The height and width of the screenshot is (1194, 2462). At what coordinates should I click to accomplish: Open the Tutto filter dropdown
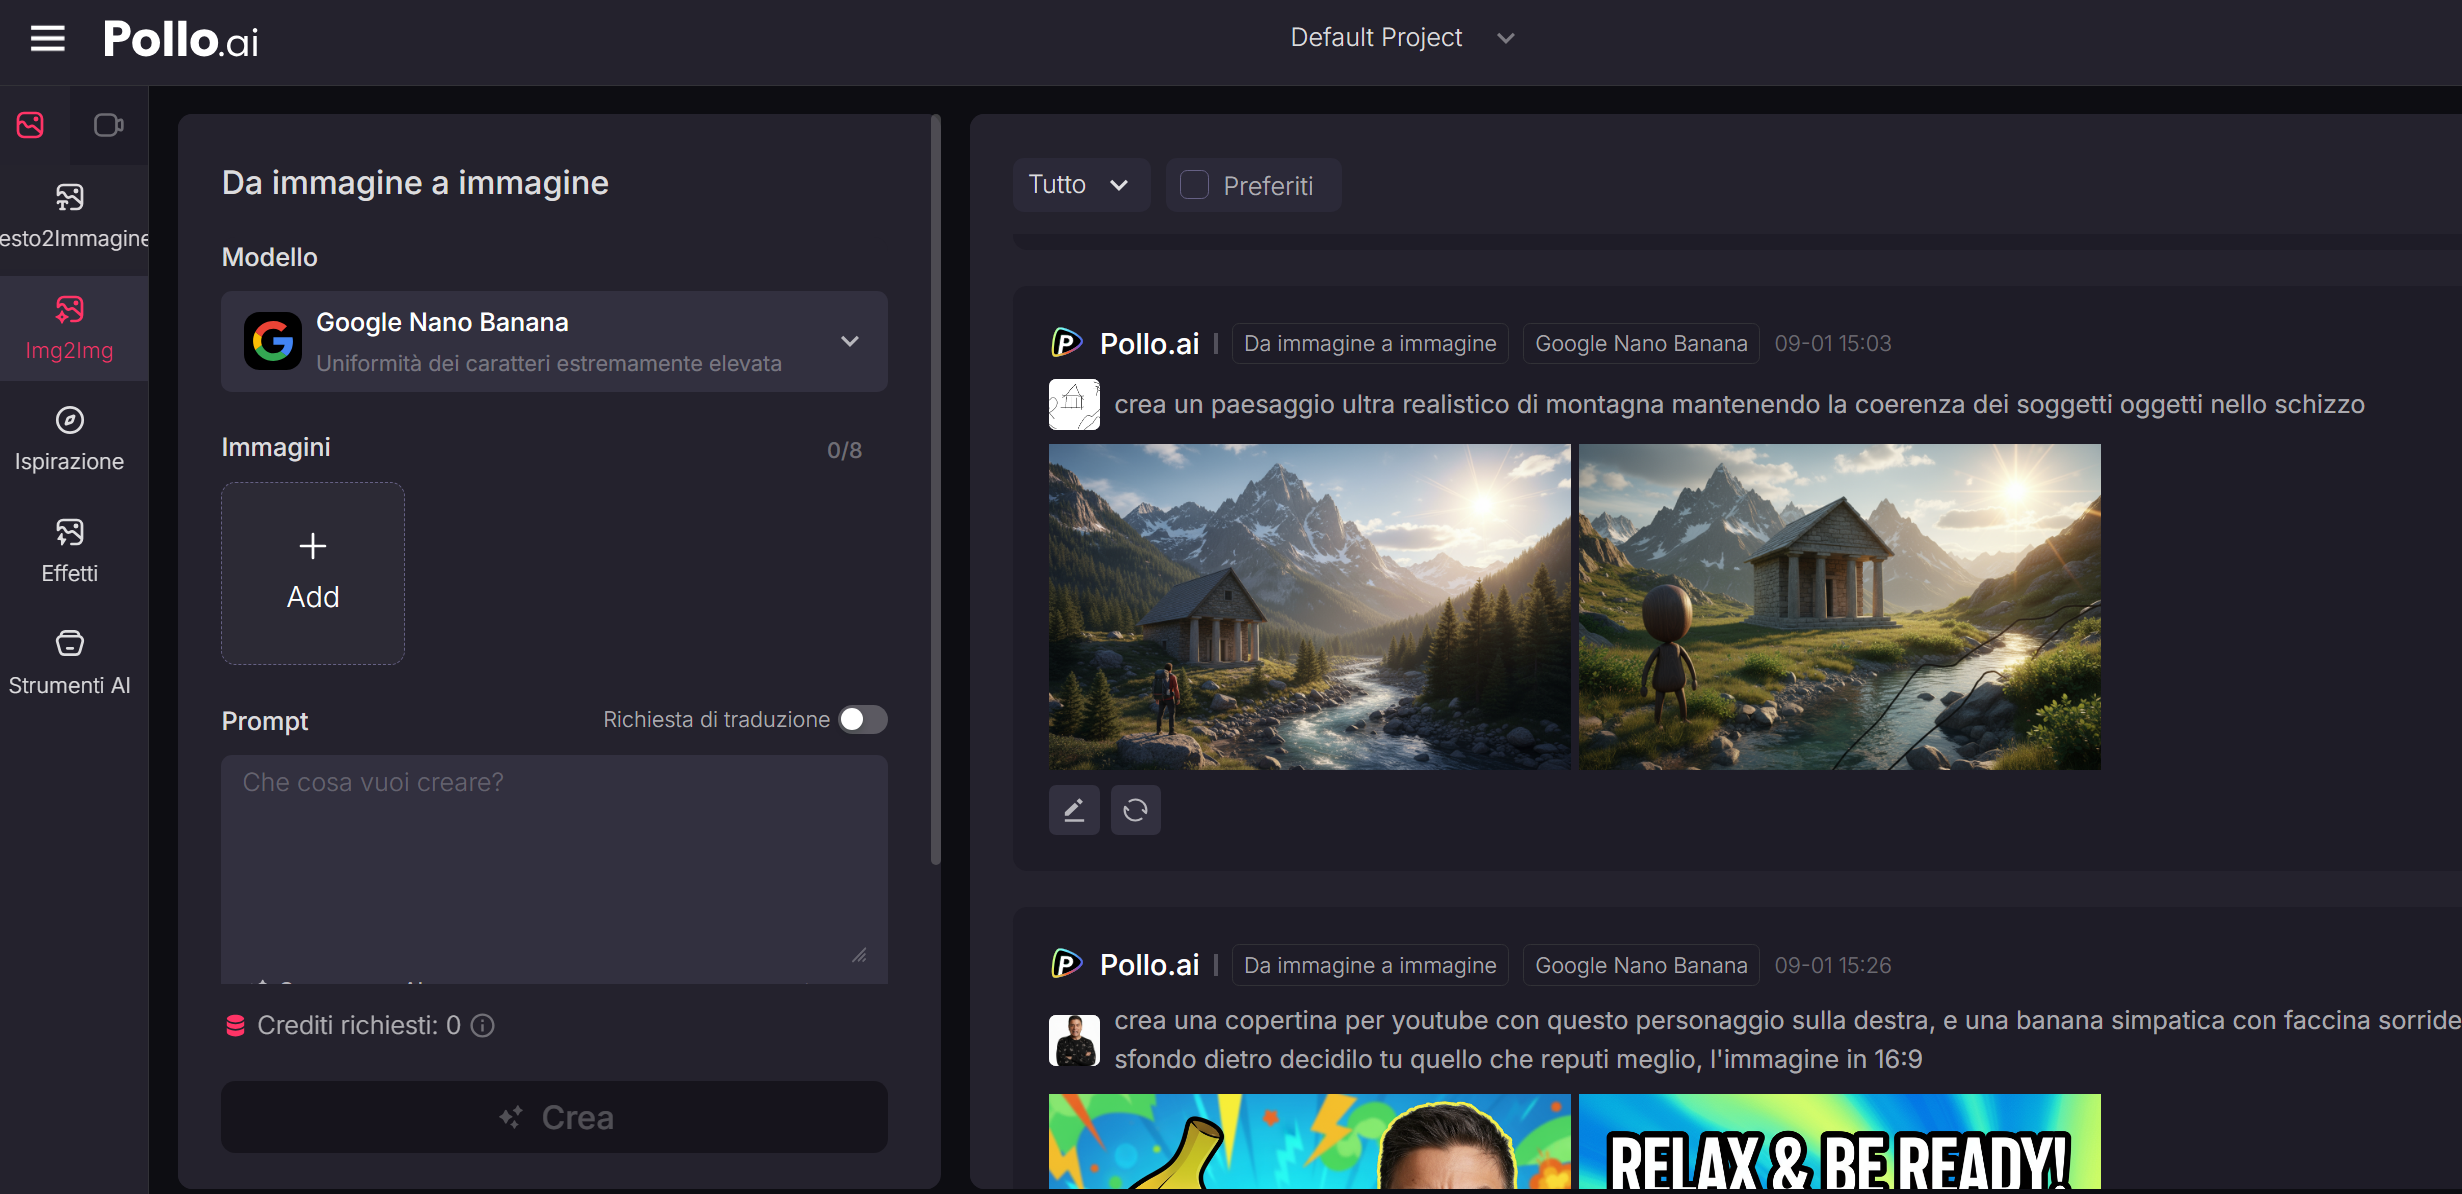tap(1080, 185)
